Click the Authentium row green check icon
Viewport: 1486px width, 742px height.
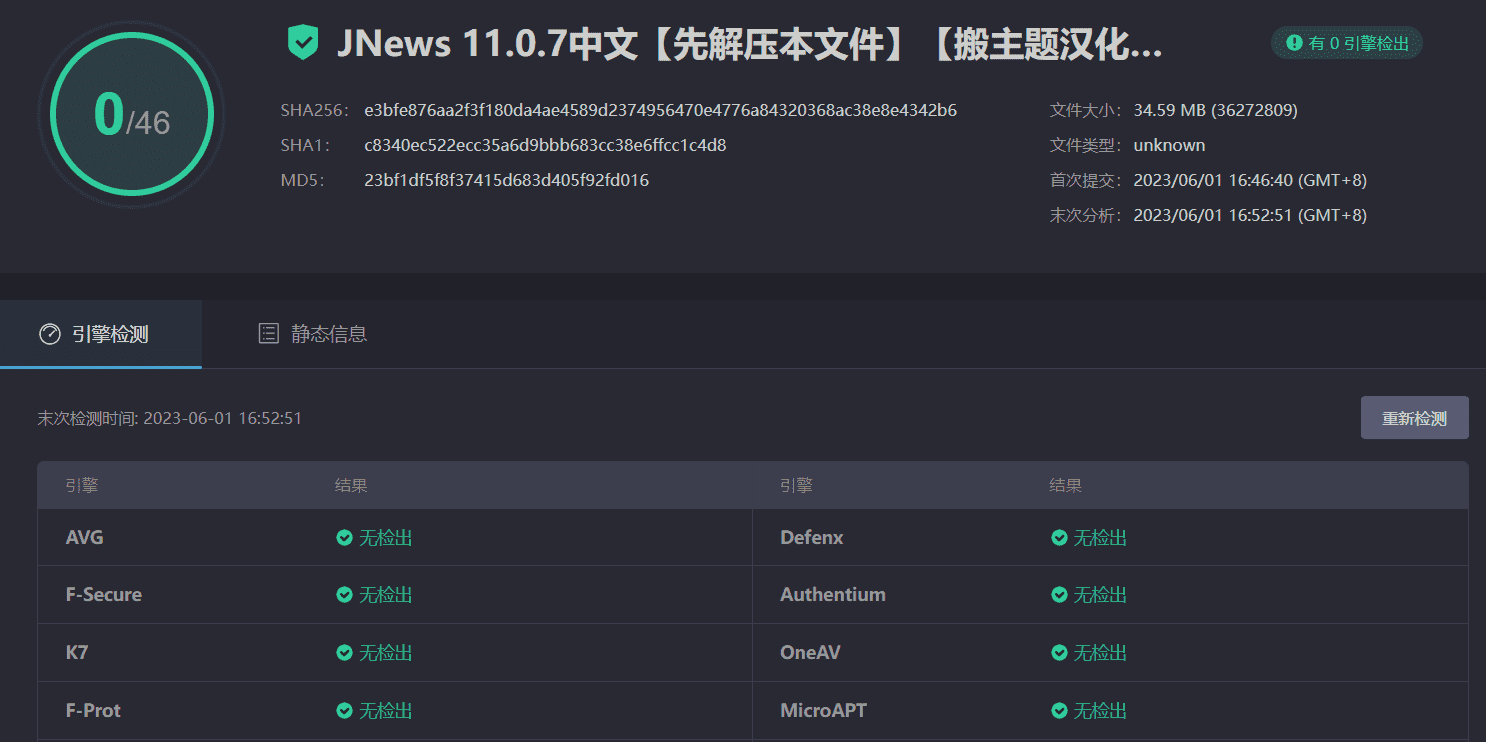1059,595
